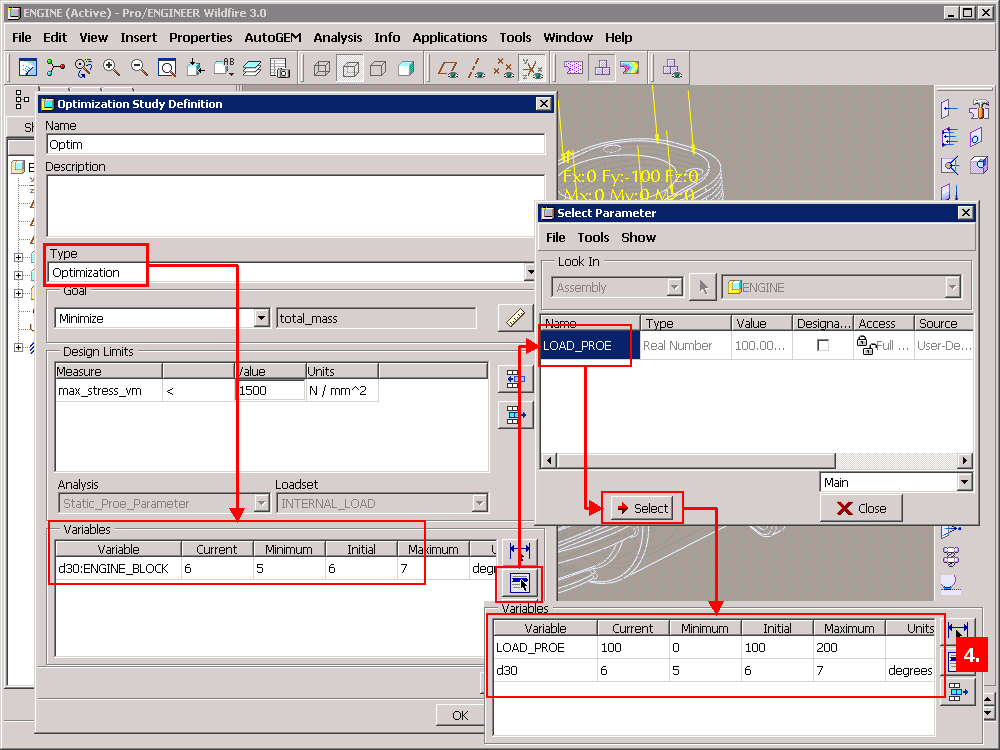Image resolution: width=1000 pixels, height=750 pixels.
Task: Expand the last collapsed model tree node
Action: [x=18, y=348]
